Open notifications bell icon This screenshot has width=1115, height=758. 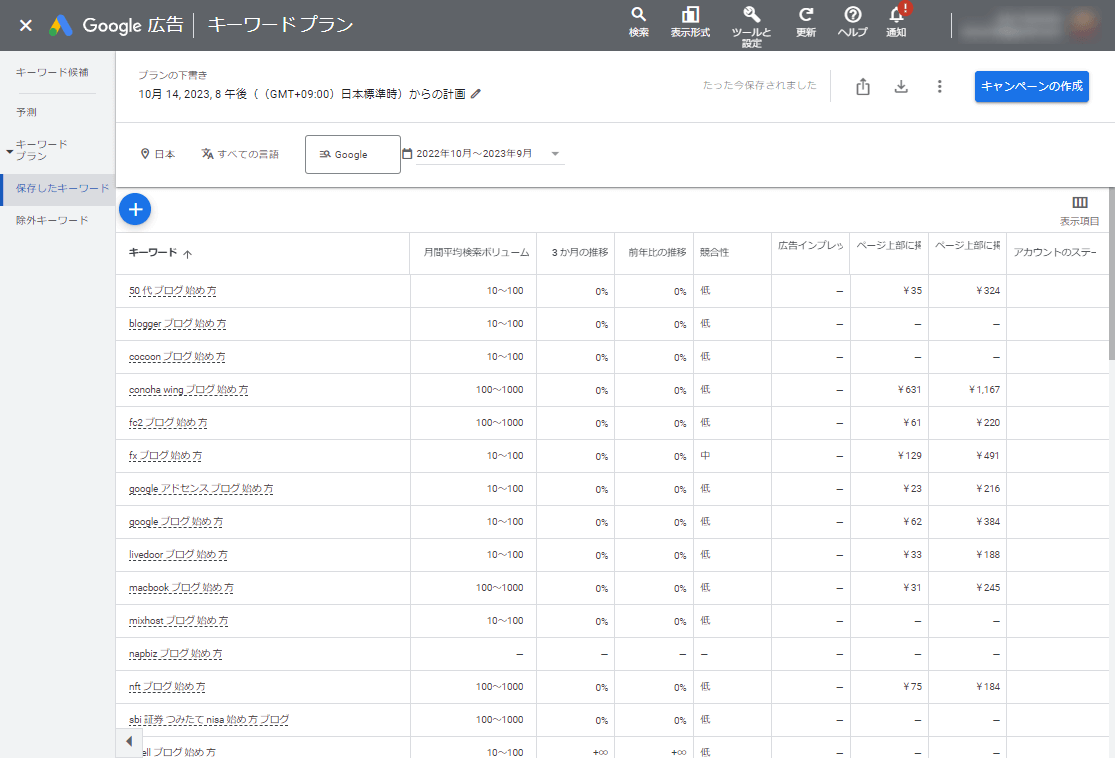896,15
